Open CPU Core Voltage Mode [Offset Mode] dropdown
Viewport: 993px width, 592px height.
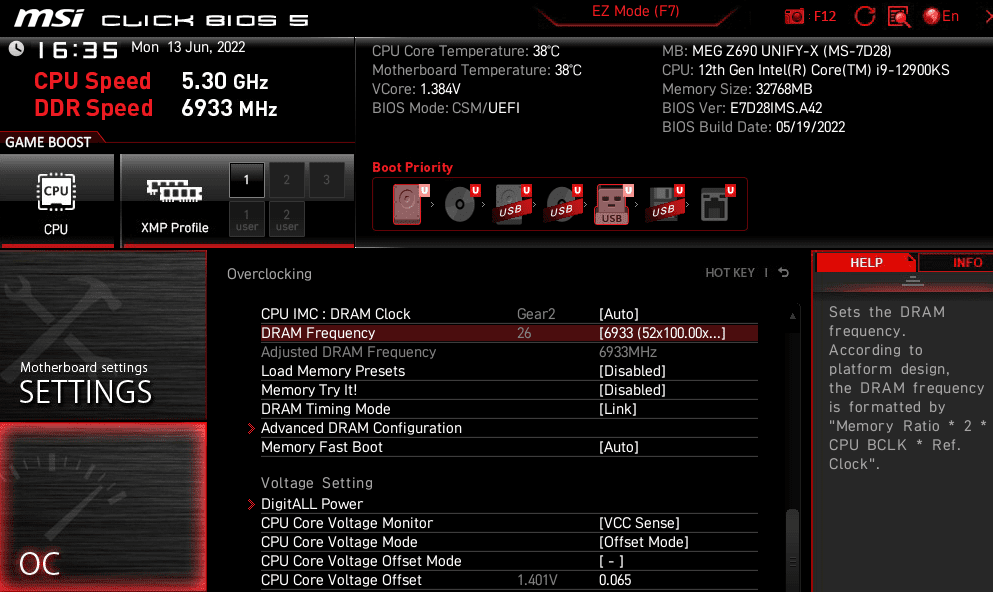click(643, 542)
